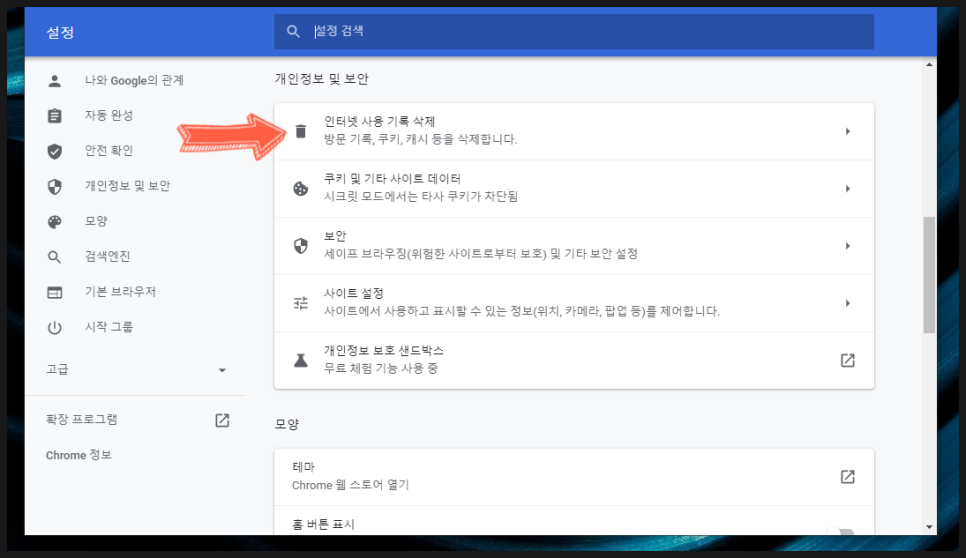Open 나와 Google의 관계 section
This screenshot has width=966, height=558.
134,81
